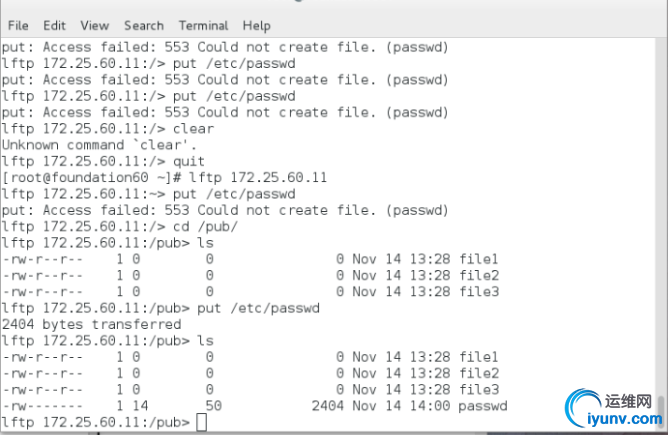This screenshot has width=668, height=435.
Task: Open the Edit menu
Action: (x=54, y=26)
